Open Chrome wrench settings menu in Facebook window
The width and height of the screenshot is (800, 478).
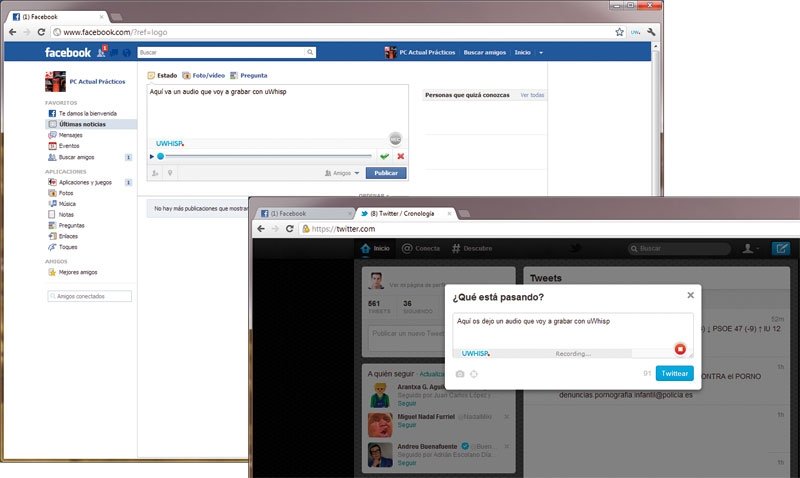pos(651,32)
